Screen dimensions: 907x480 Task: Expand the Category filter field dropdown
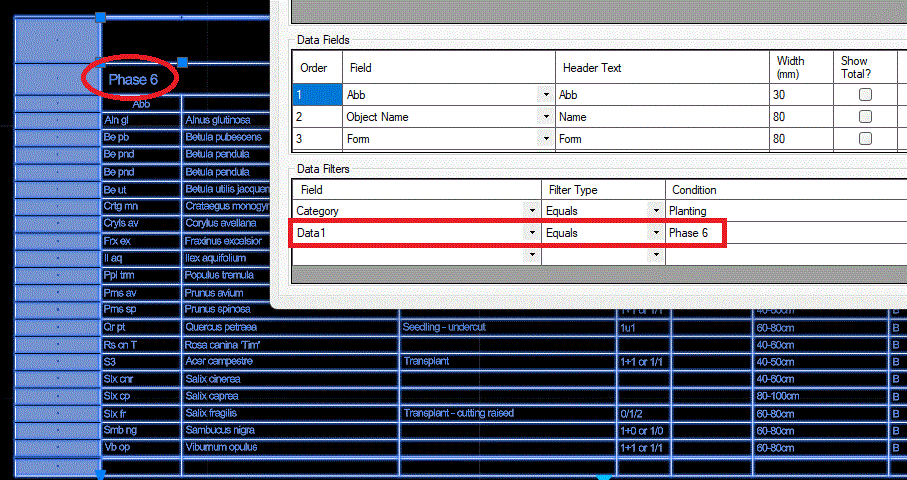(x=532, y=211)
